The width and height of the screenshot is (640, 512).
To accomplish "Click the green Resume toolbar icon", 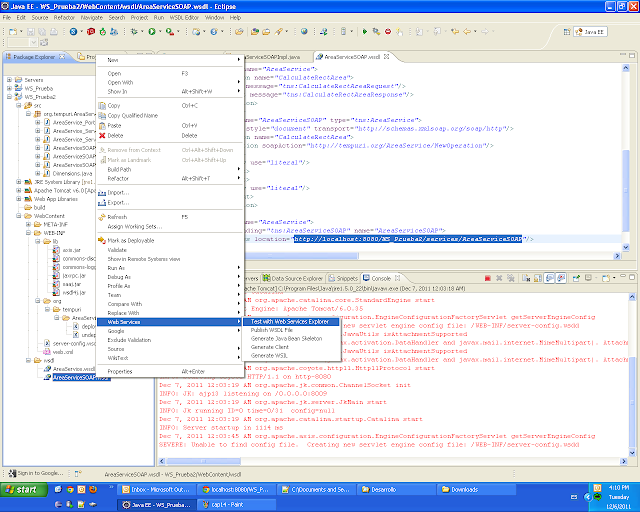I will 364,31.
